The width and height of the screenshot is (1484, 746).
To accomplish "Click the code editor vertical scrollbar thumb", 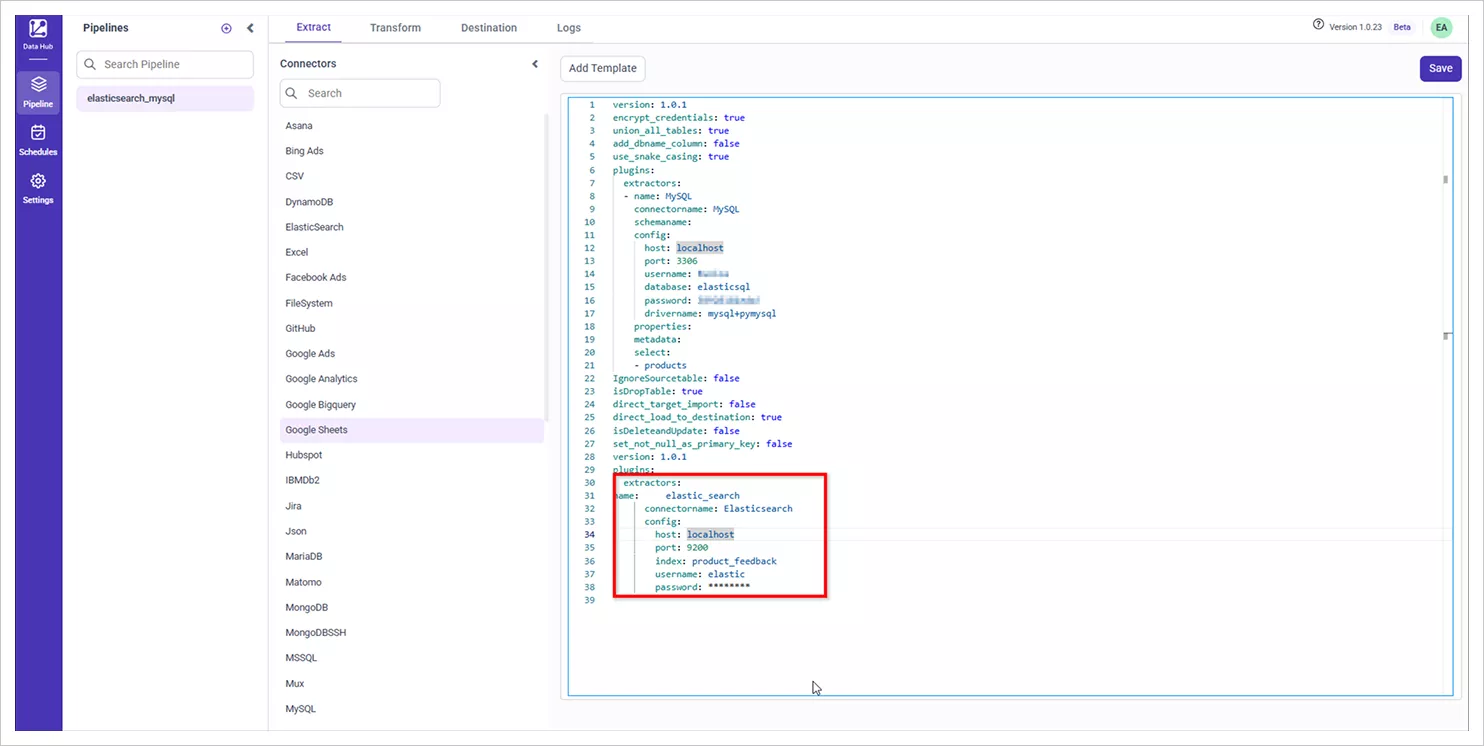I will (x=1445, y=180).
